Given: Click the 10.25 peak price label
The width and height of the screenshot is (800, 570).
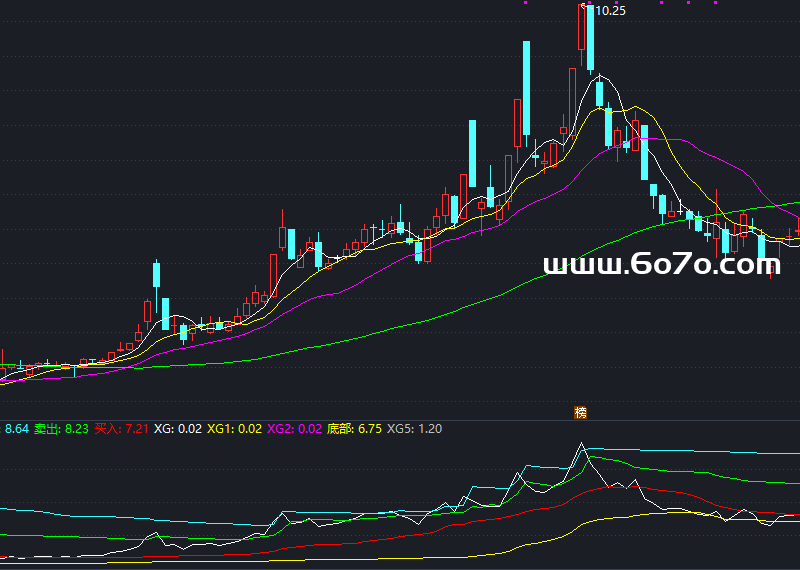Looking at the screenshot, I should pyautogui.click(x=610, y=11).
